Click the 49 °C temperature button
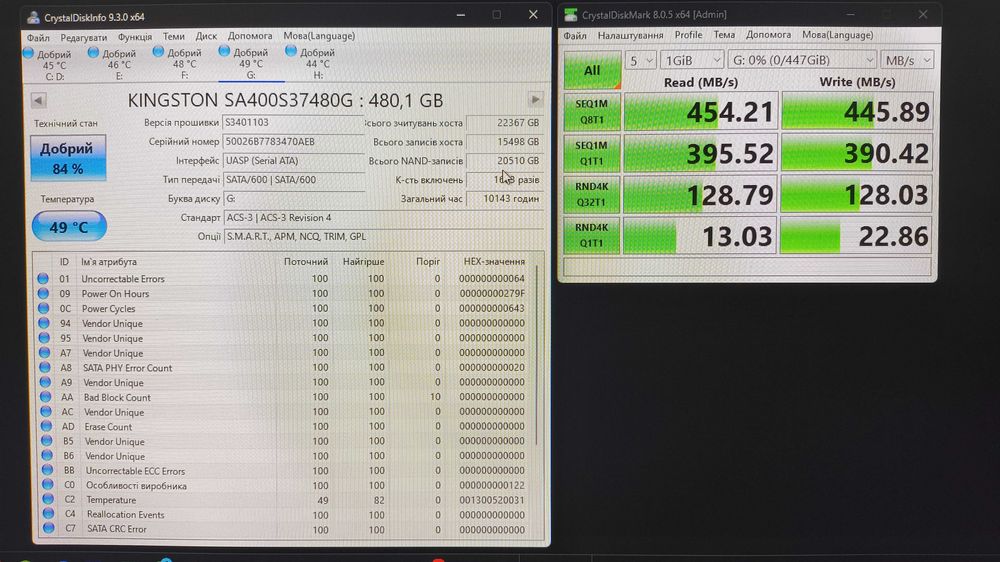This screenshot has height=562, width=1000. point(69,226)
